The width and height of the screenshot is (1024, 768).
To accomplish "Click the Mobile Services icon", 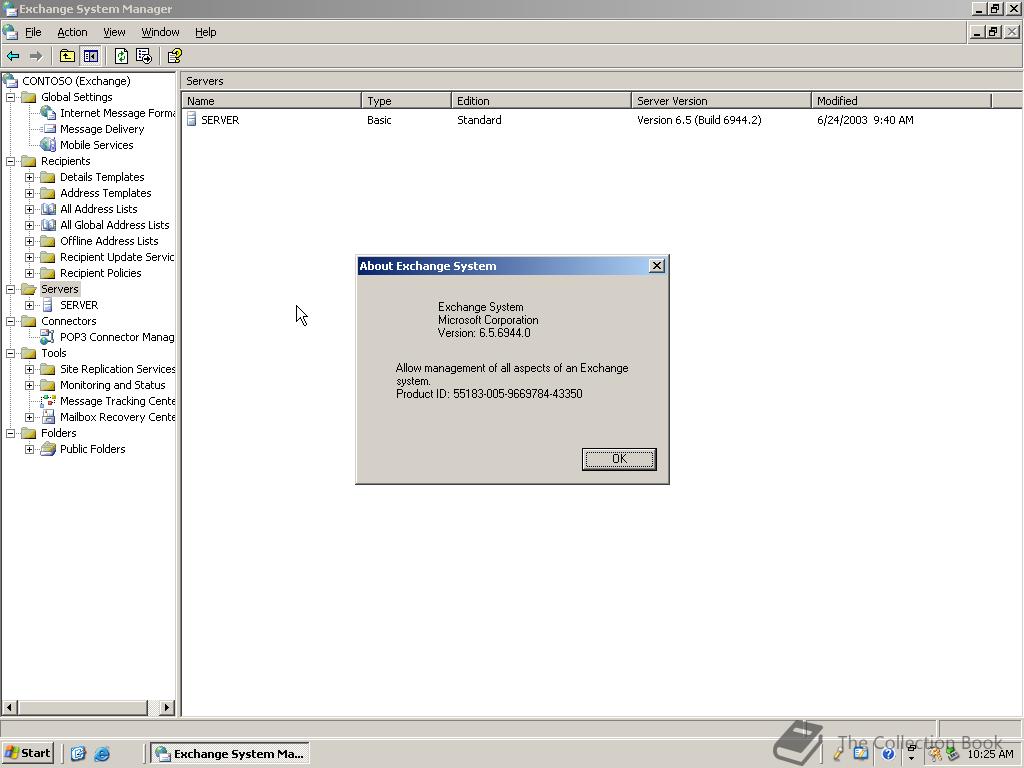I will click(48, 145).
